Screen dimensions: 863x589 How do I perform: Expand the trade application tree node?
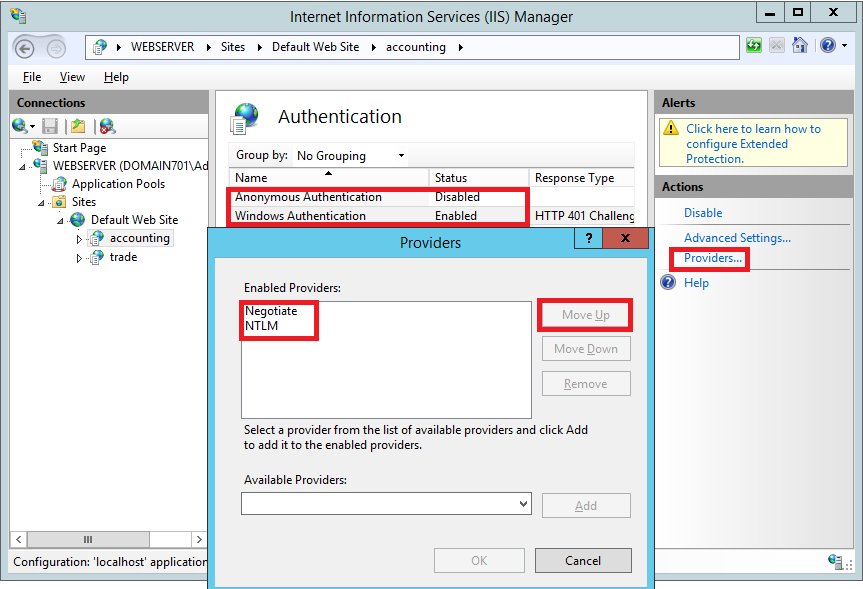click(x=80, y=258)
